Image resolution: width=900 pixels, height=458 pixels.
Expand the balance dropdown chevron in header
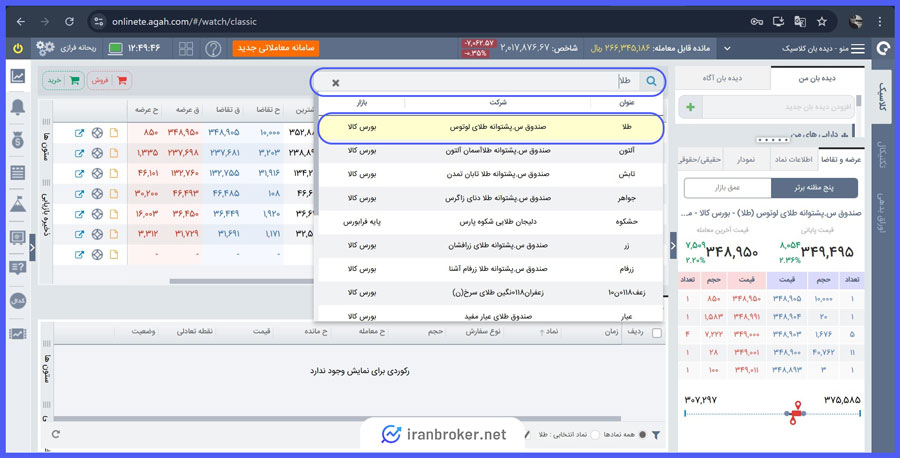click(727, 49)
